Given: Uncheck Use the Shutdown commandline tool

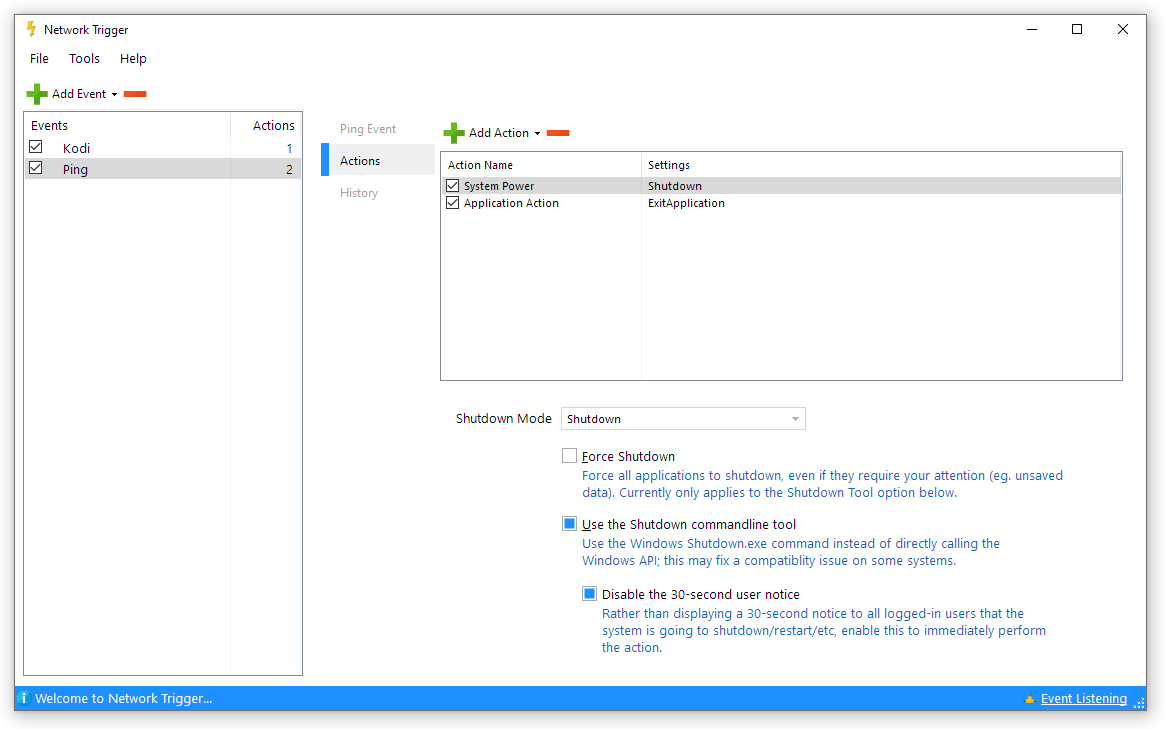Looking at the screenshot, I should 570,524.
